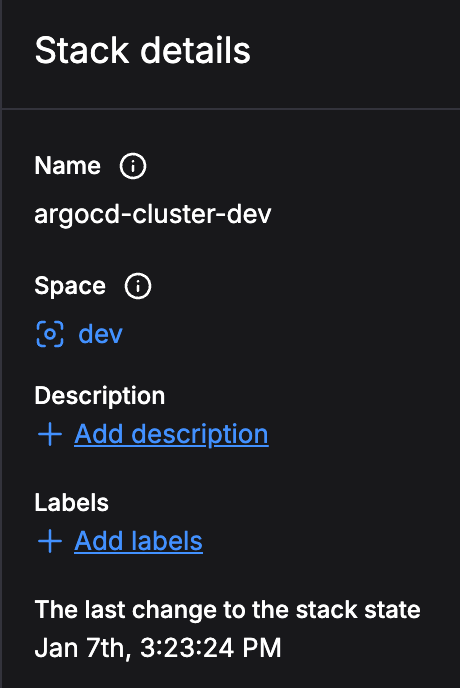This screenshot has height=688, width=460.
Task: Click the Add description link
Action: 171,434
